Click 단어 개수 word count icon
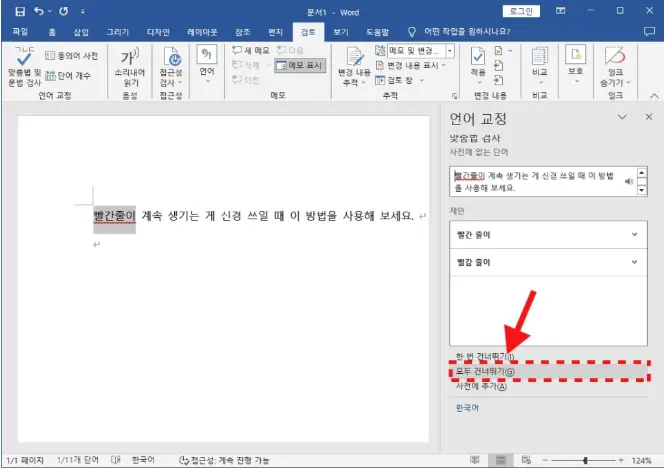Image resolution: width=664 pixels, height=469 pixels. point(68,75)
